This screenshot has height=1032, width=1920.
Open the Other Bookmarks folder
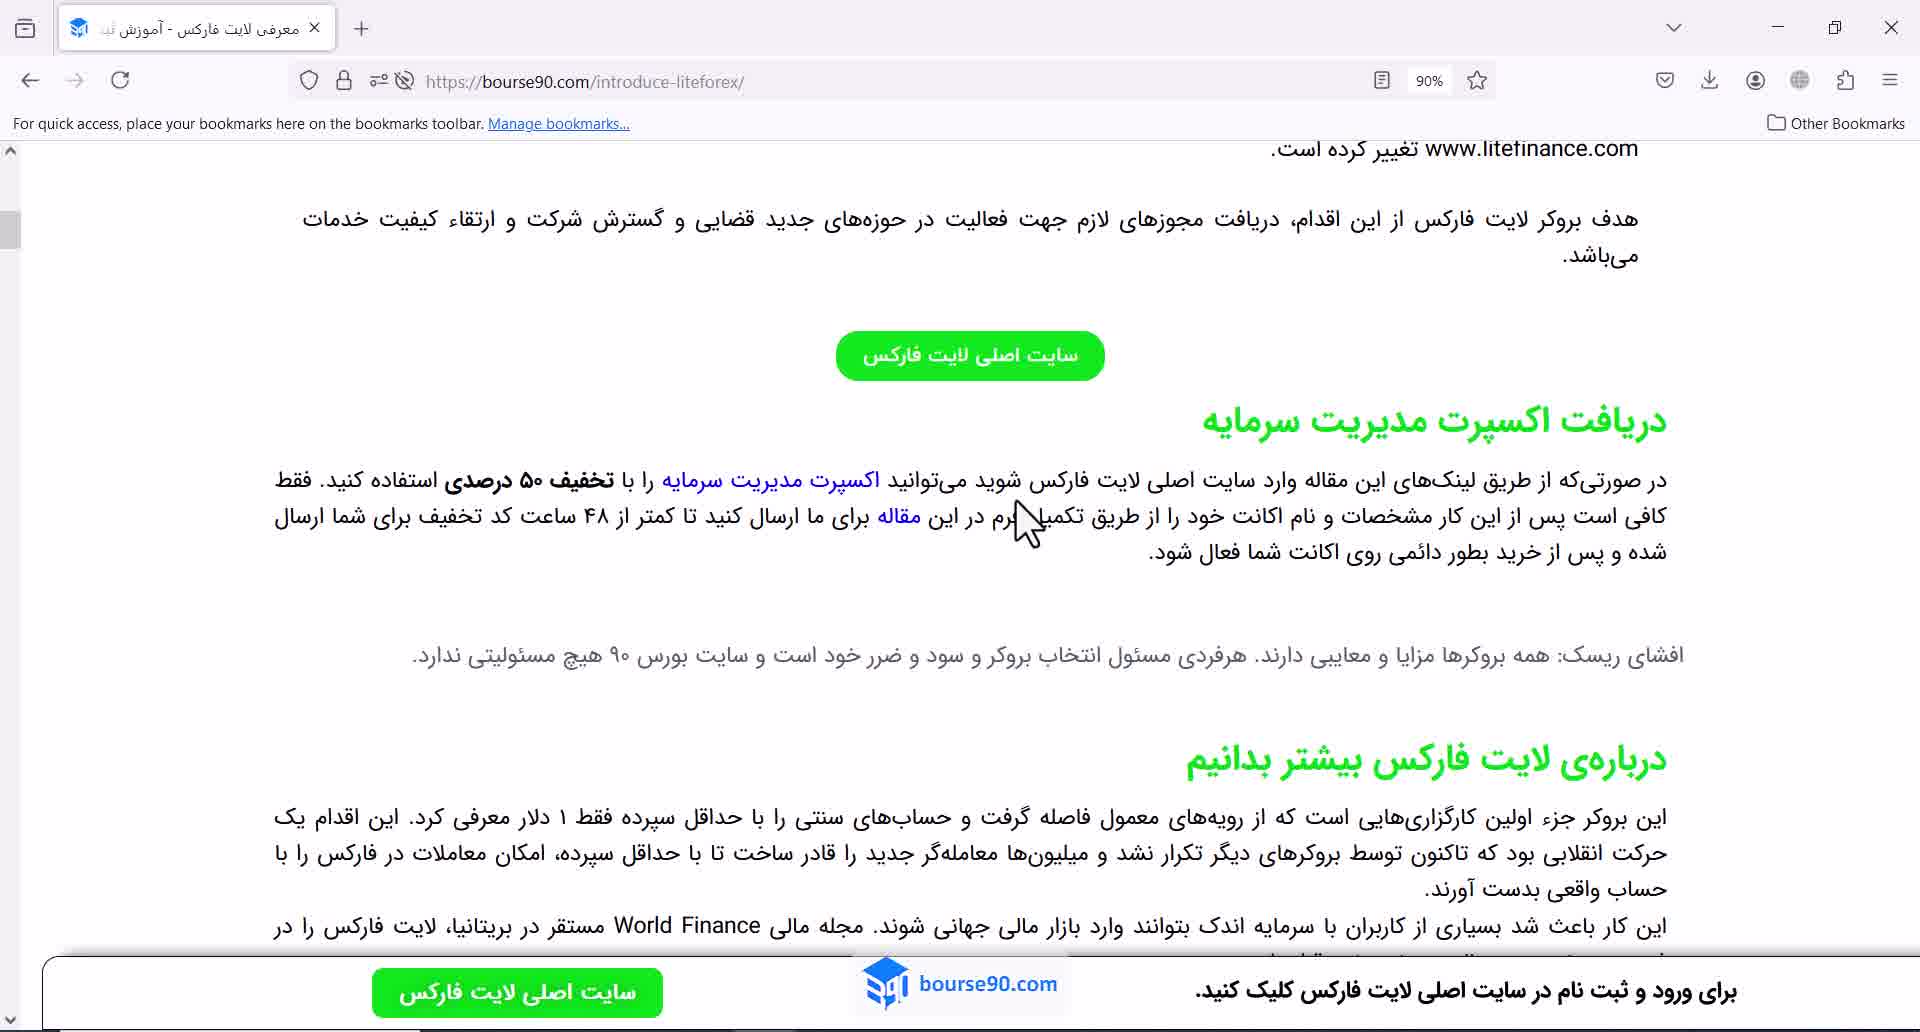(1836, 124)
